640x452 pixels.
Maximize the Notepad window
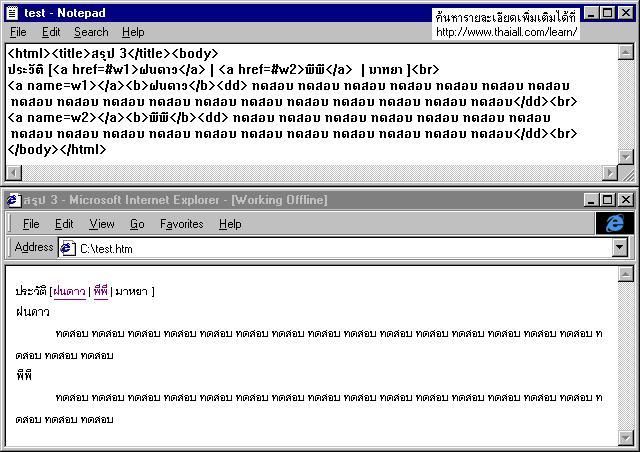point(608,12)
